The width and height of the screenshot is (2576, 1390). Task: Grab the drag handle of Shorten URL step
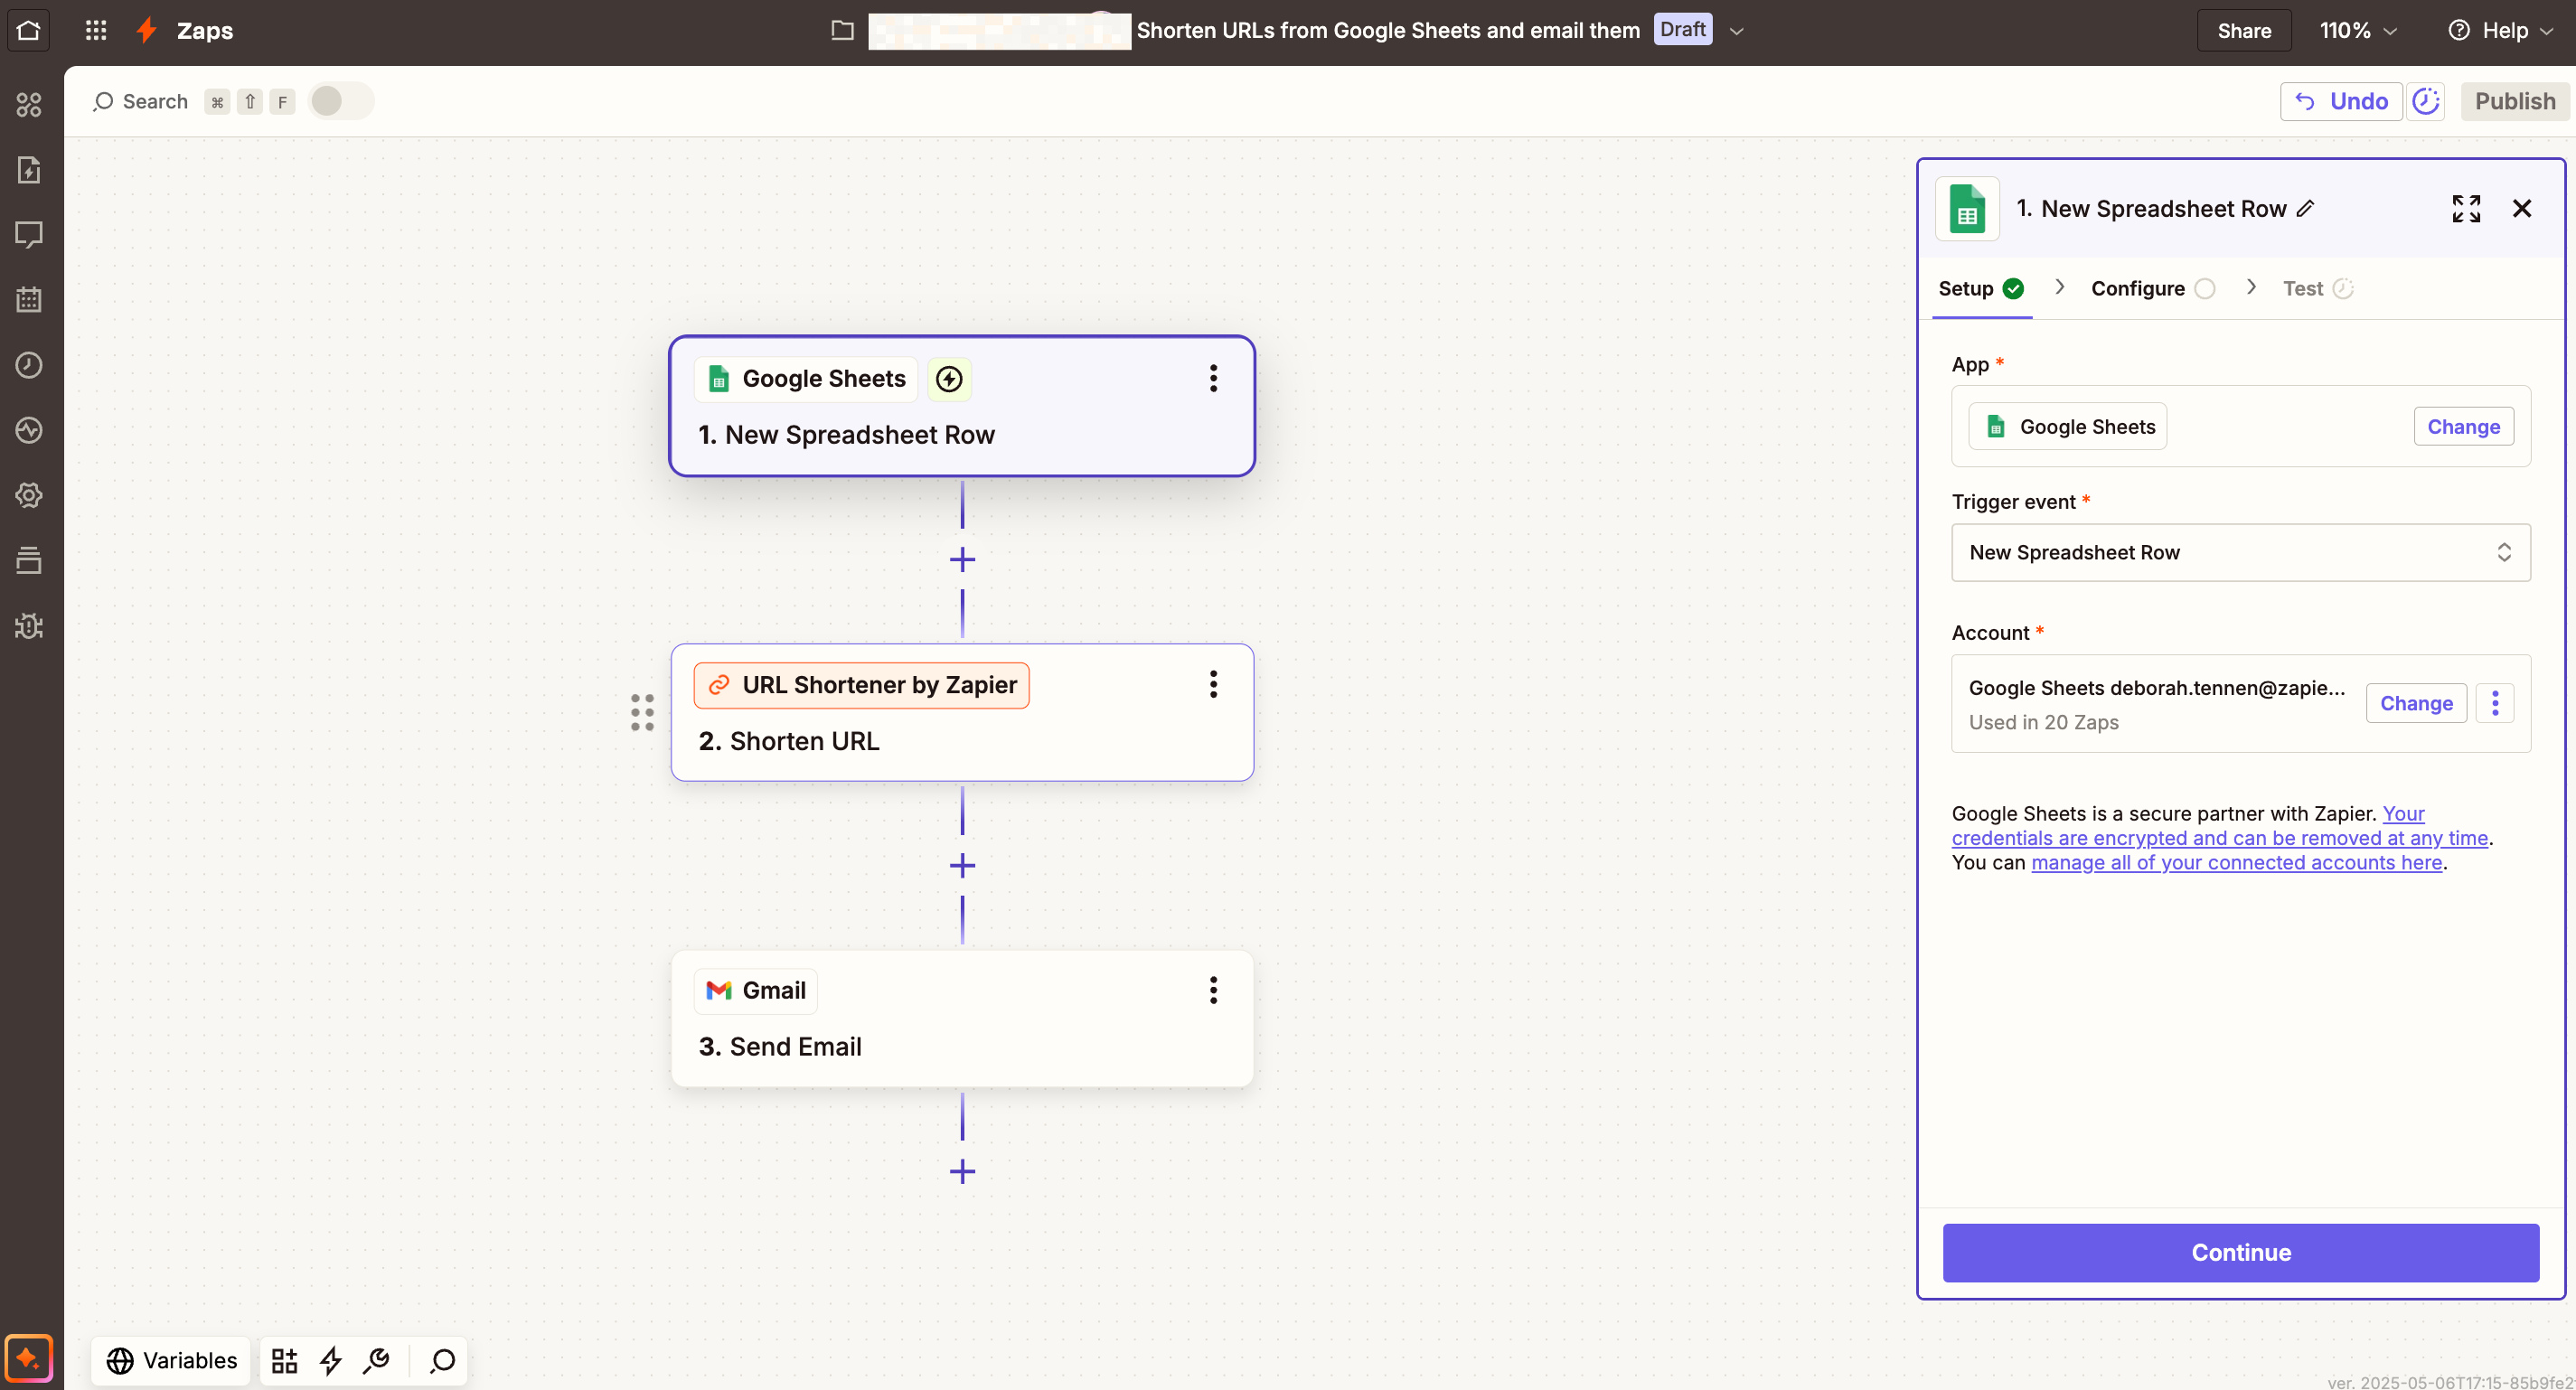click(x=642, y=712)
